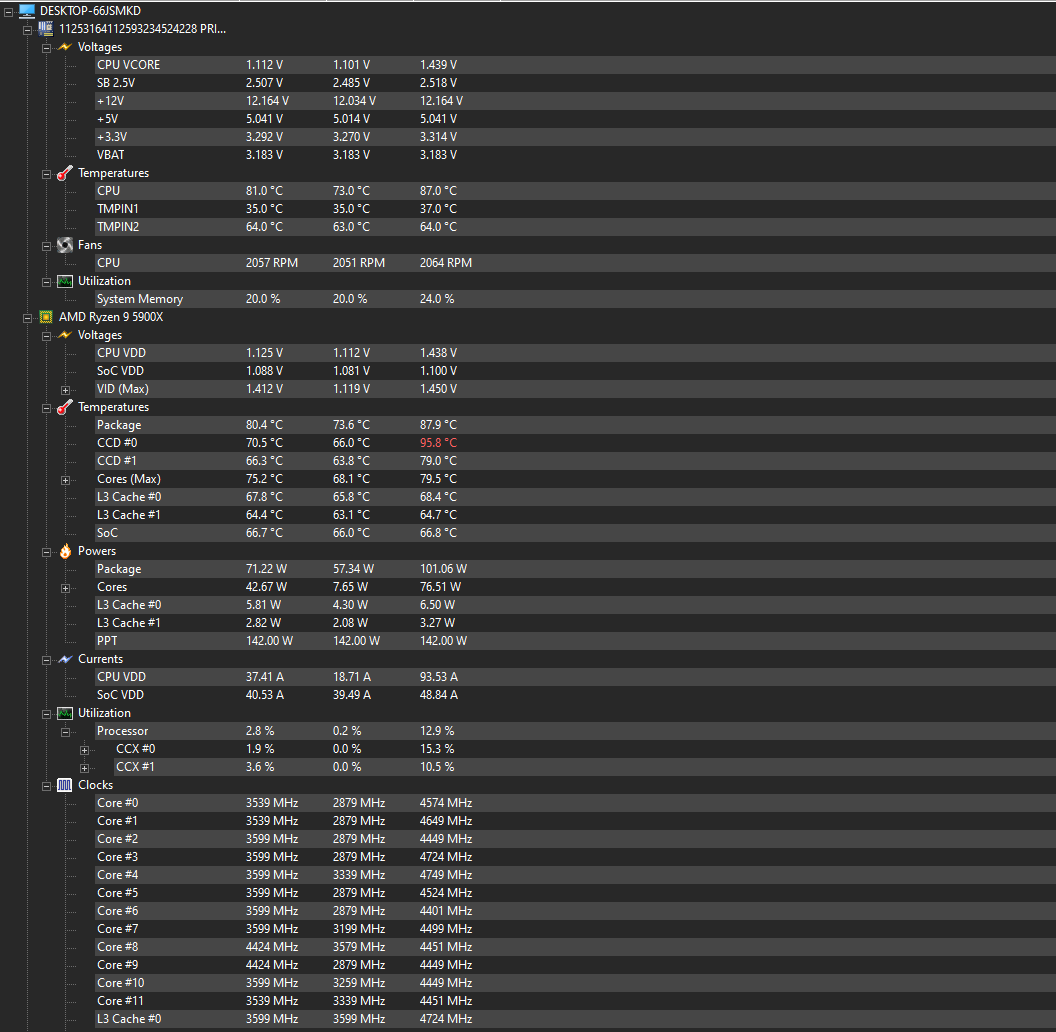
Task: Select the System Memory row label
Action: pos(140,299)
